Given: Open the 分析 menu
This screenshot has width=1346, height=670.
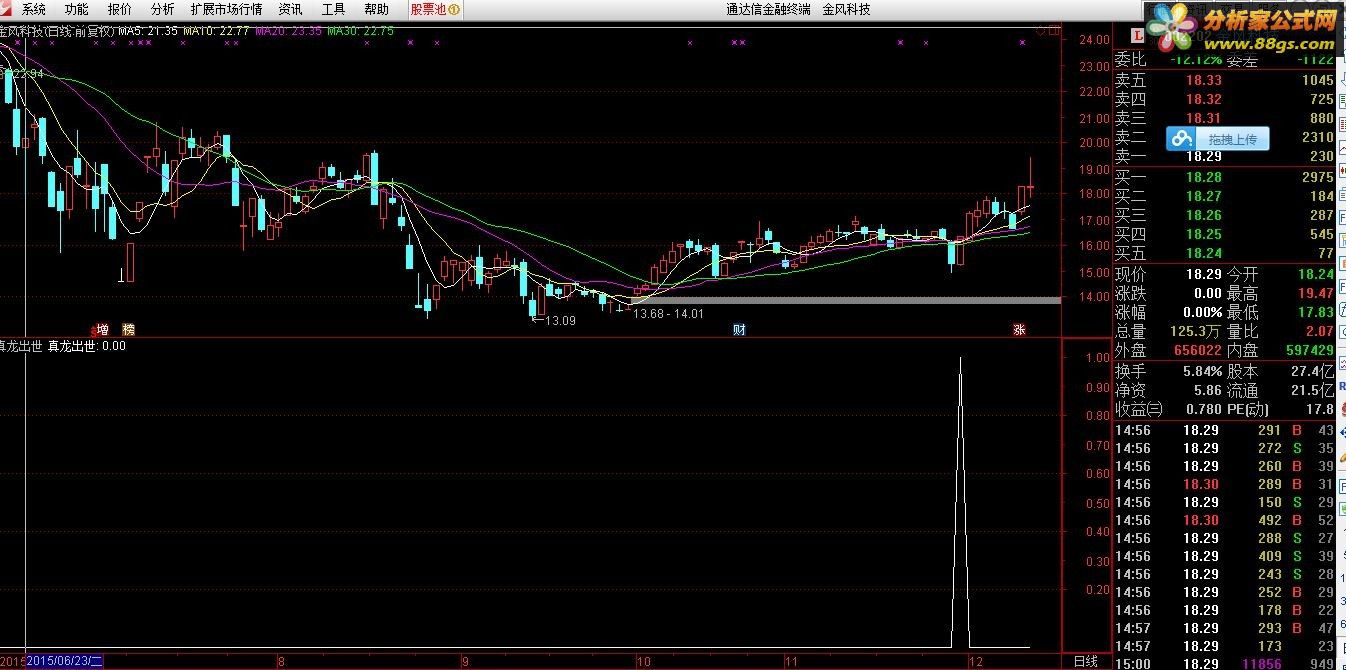Looking at the screenshot, I should pyautogui.click(x=162, y=9).
